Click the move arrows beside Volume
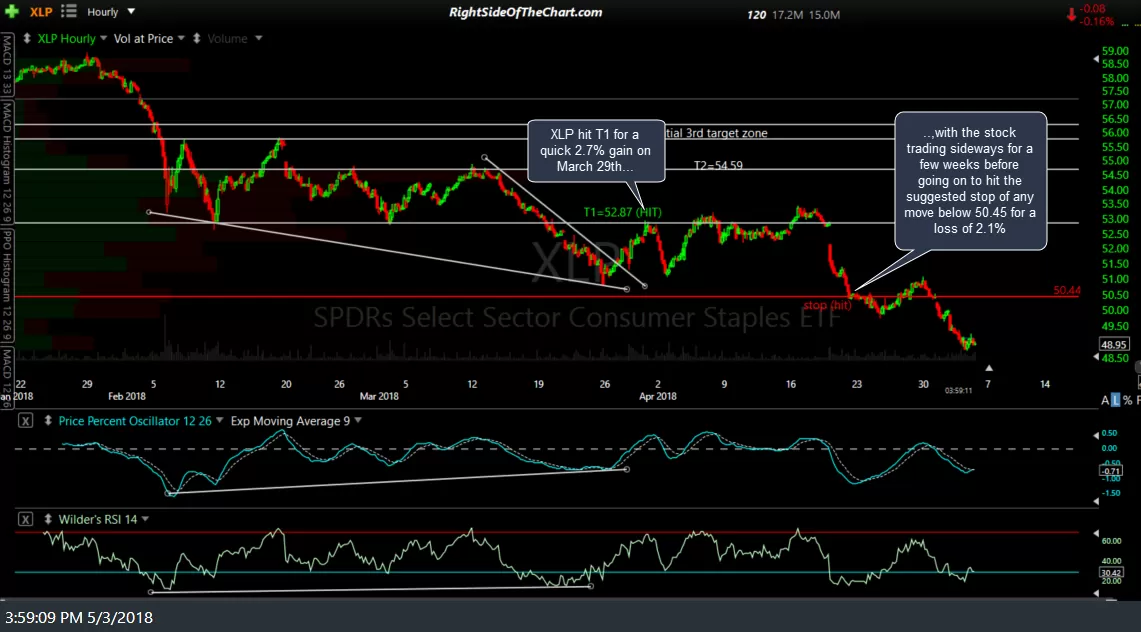Screen dimensions: 1141x632 [196, 39]
